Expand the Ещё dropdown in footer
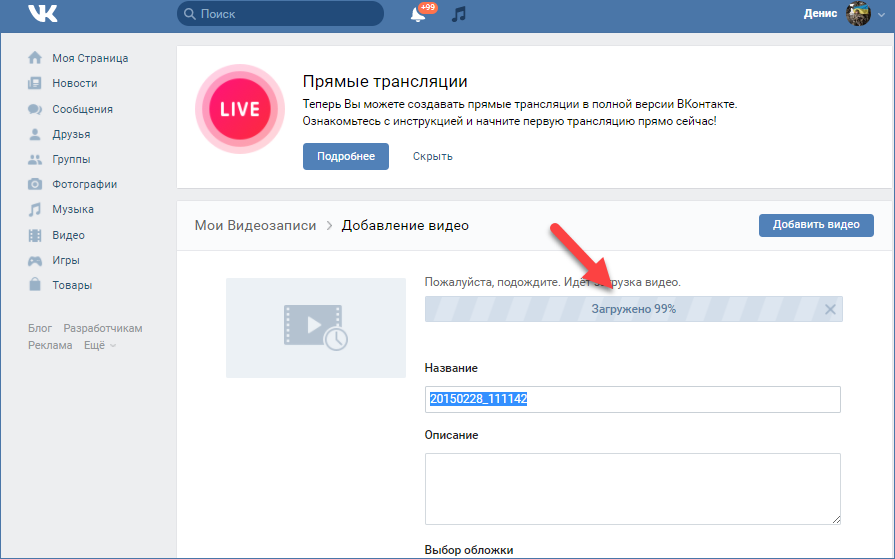 click(x=100, y=345)
